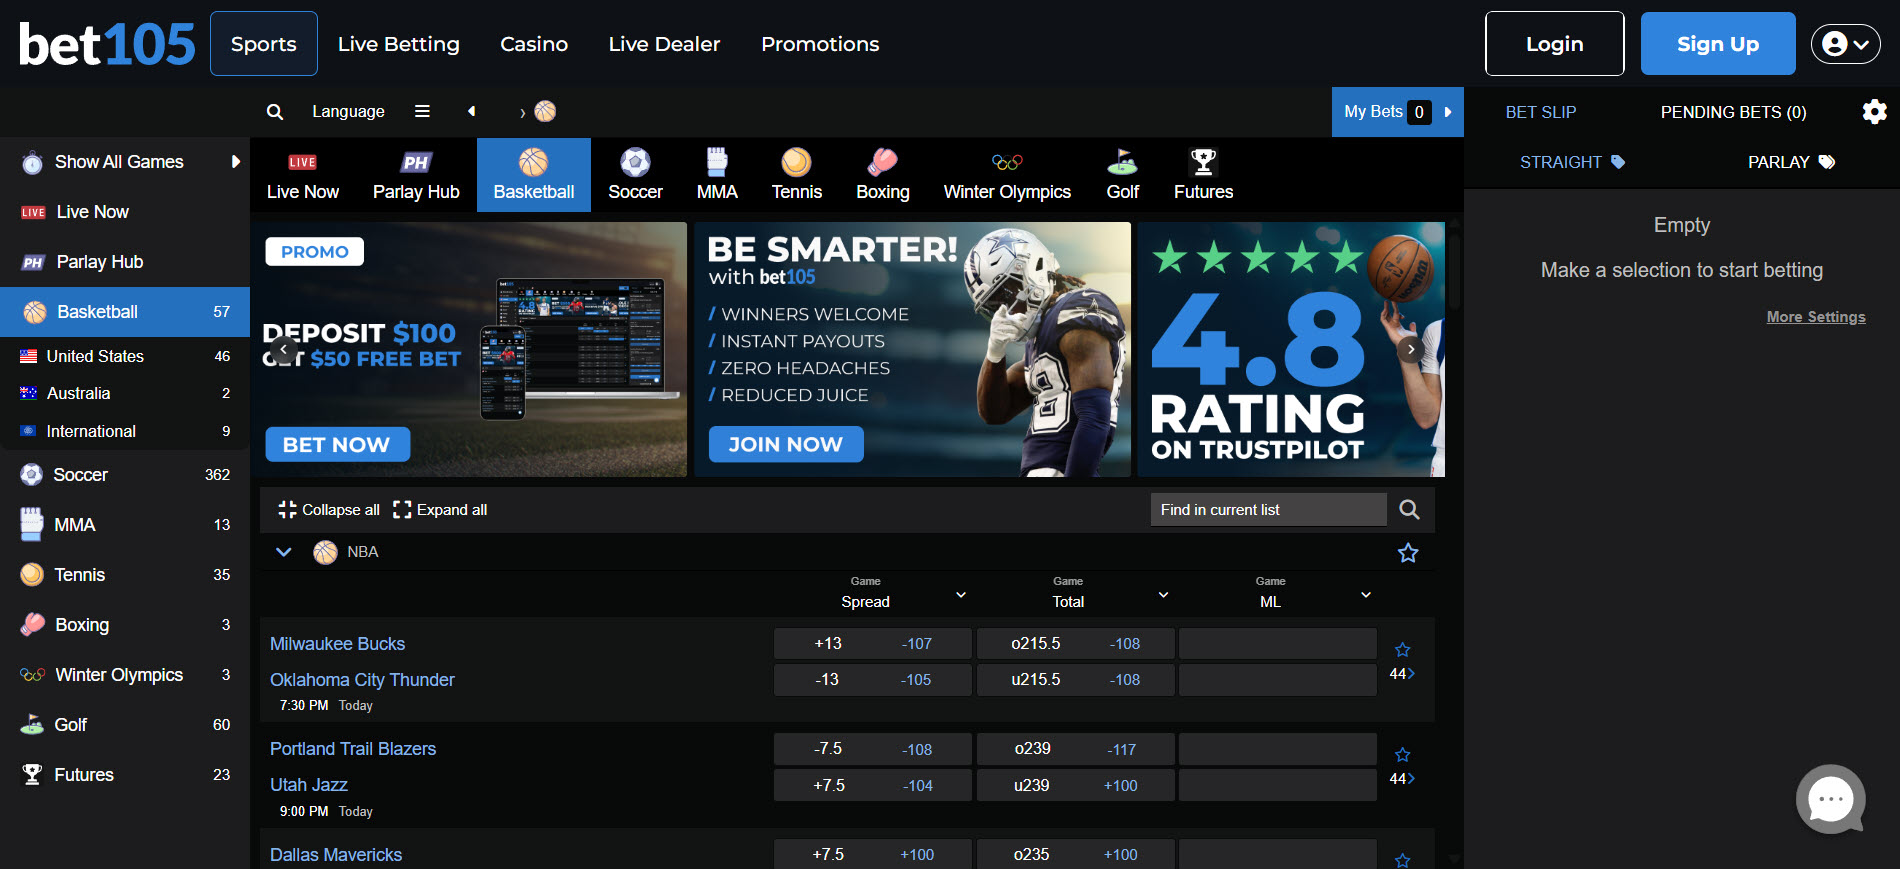Open Tennis in the left sidebar

click(125, 575)
